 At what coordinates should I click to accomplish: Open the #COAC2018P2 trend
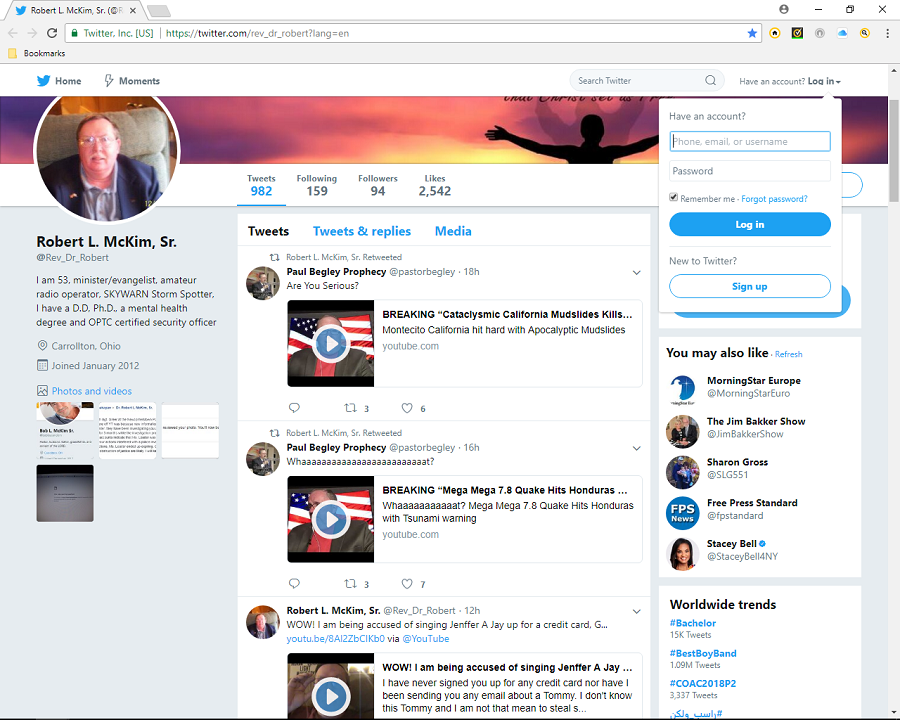point(703,684)
